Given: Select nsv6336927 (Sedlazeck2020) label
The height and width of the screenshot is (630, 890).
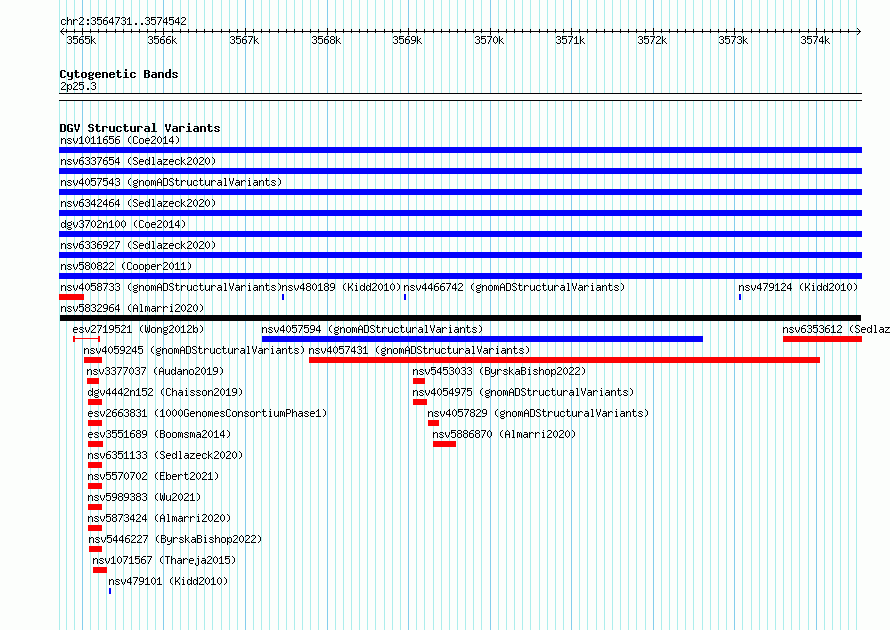Looking at the screenshot, I should pyautogui.click(x=138, y=245).
